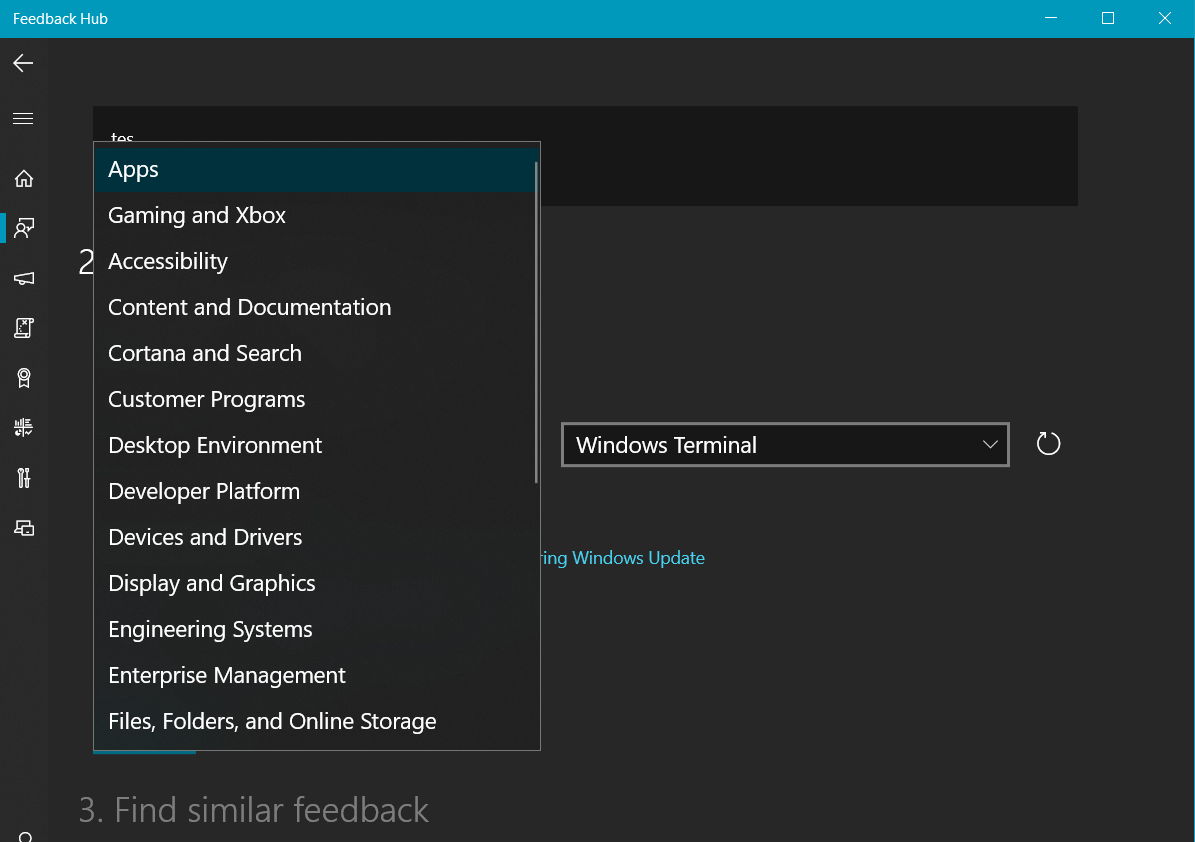
Task: Select Enterprise Management category
Action: click(315, 675)
